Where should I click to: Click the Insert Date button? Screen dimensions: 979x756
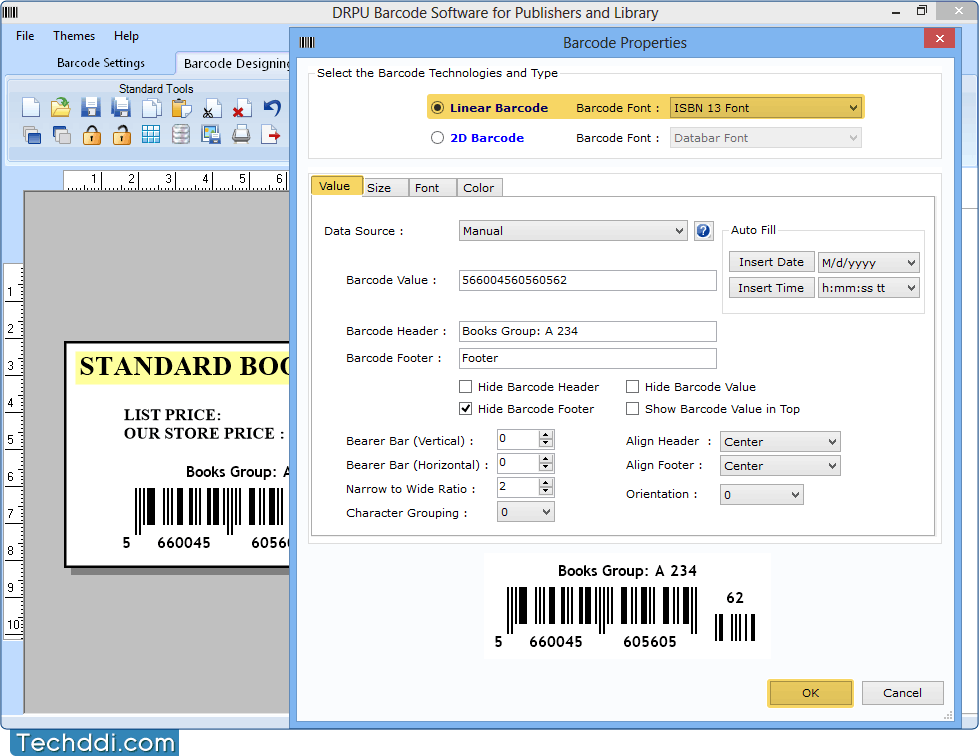coord(771,262)
